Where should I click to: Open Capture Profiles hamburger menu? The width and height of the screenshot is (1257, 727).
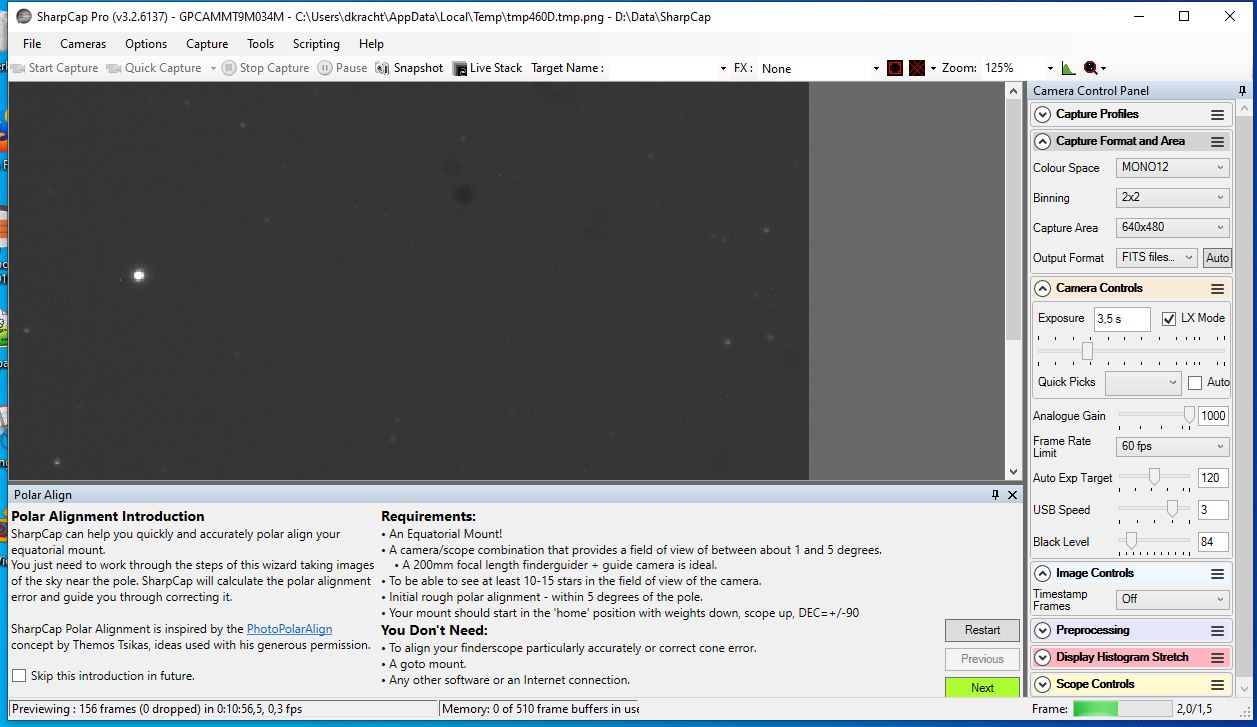click(1217, 115)
